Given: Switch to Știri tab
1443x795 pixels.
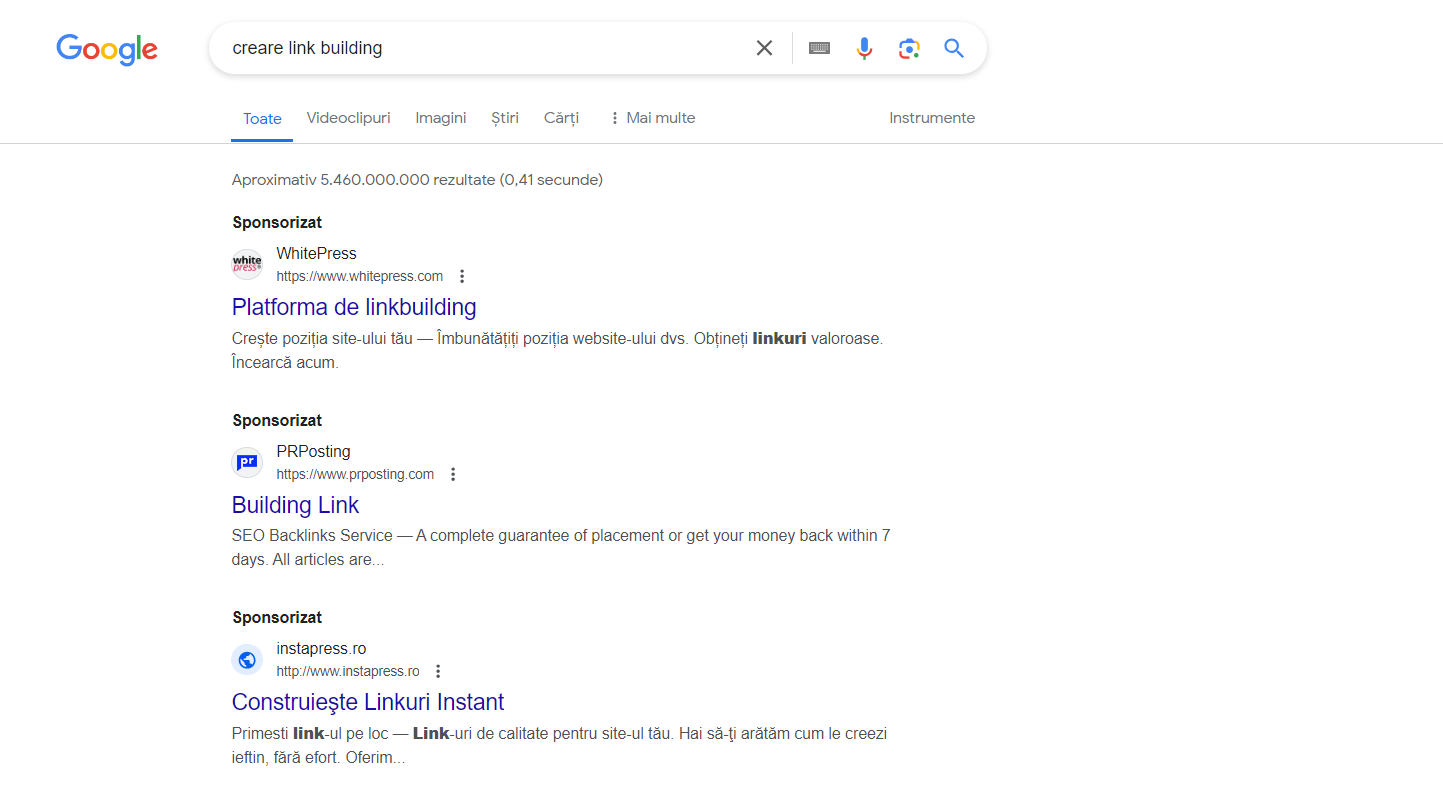Looking at the screenshot, I should click(x=505, y=118).
